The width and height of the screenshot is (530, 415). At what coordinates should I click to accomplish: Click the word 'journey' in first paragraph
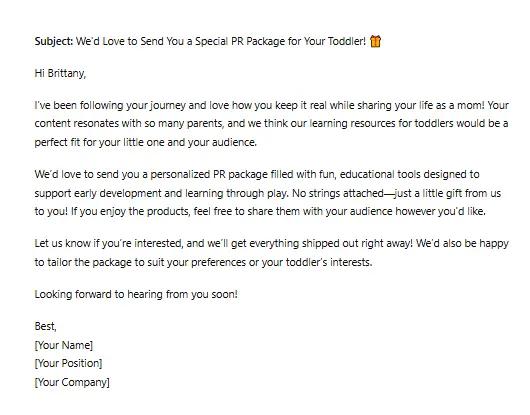click(168, 105)
